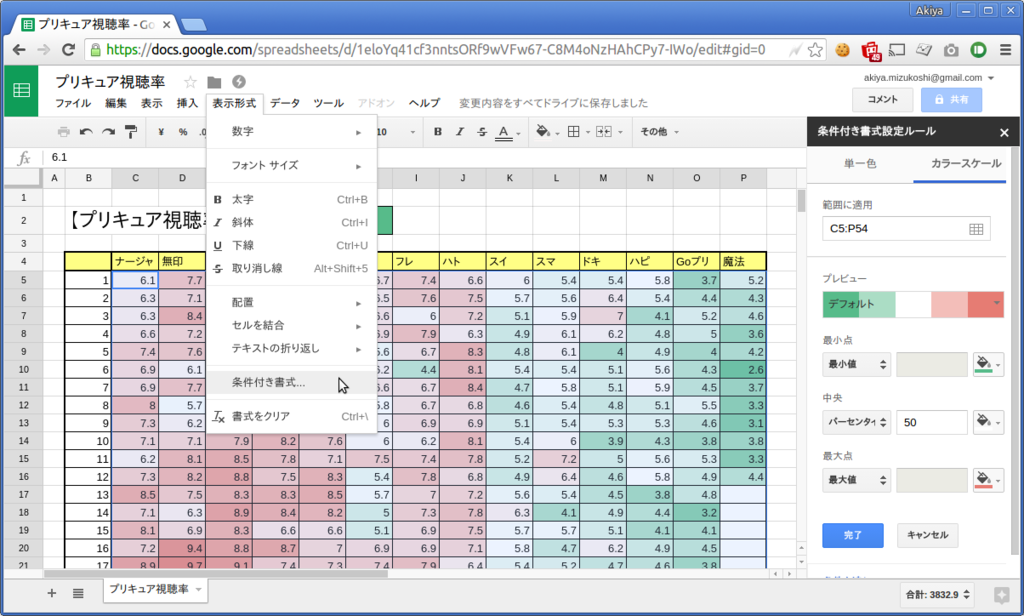Viewport: 1024px width, 616px height.
Task: Reload the page in Chrome
Action: click(68, 50)
